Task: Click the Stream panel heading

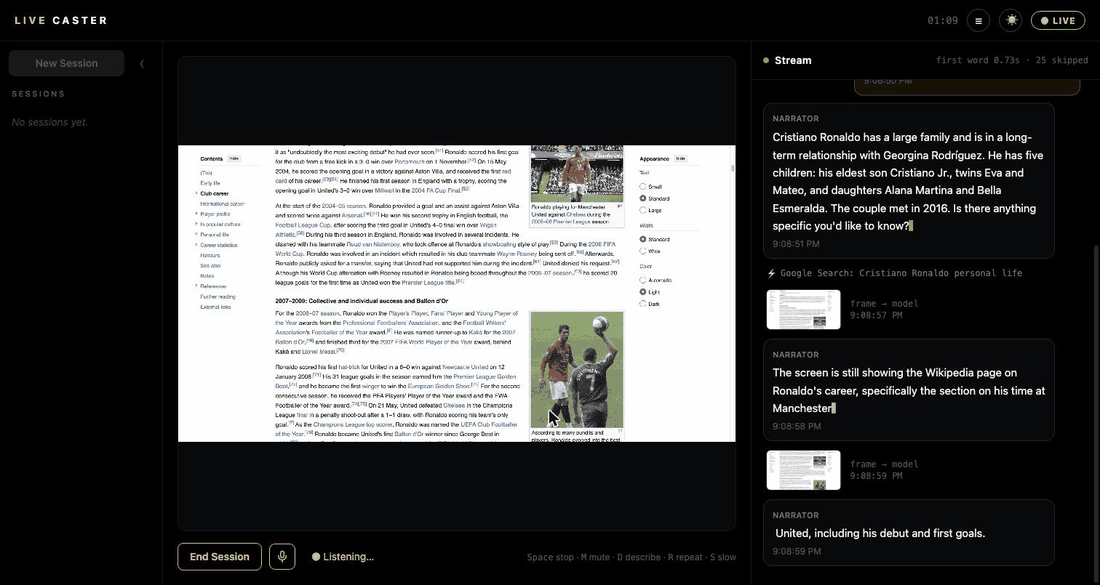Action: pos(793,60)
